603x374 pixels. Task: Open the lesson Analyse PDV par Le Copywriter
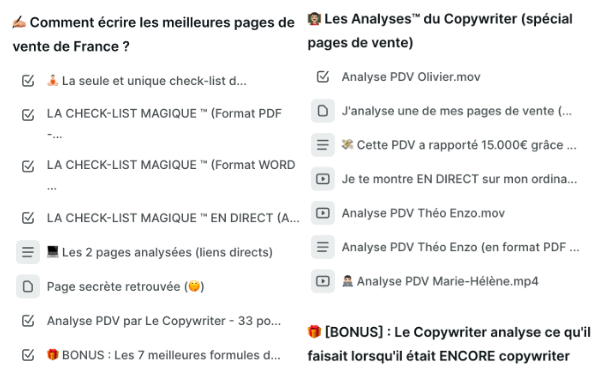pyautogui.click(x=164, y=321)
